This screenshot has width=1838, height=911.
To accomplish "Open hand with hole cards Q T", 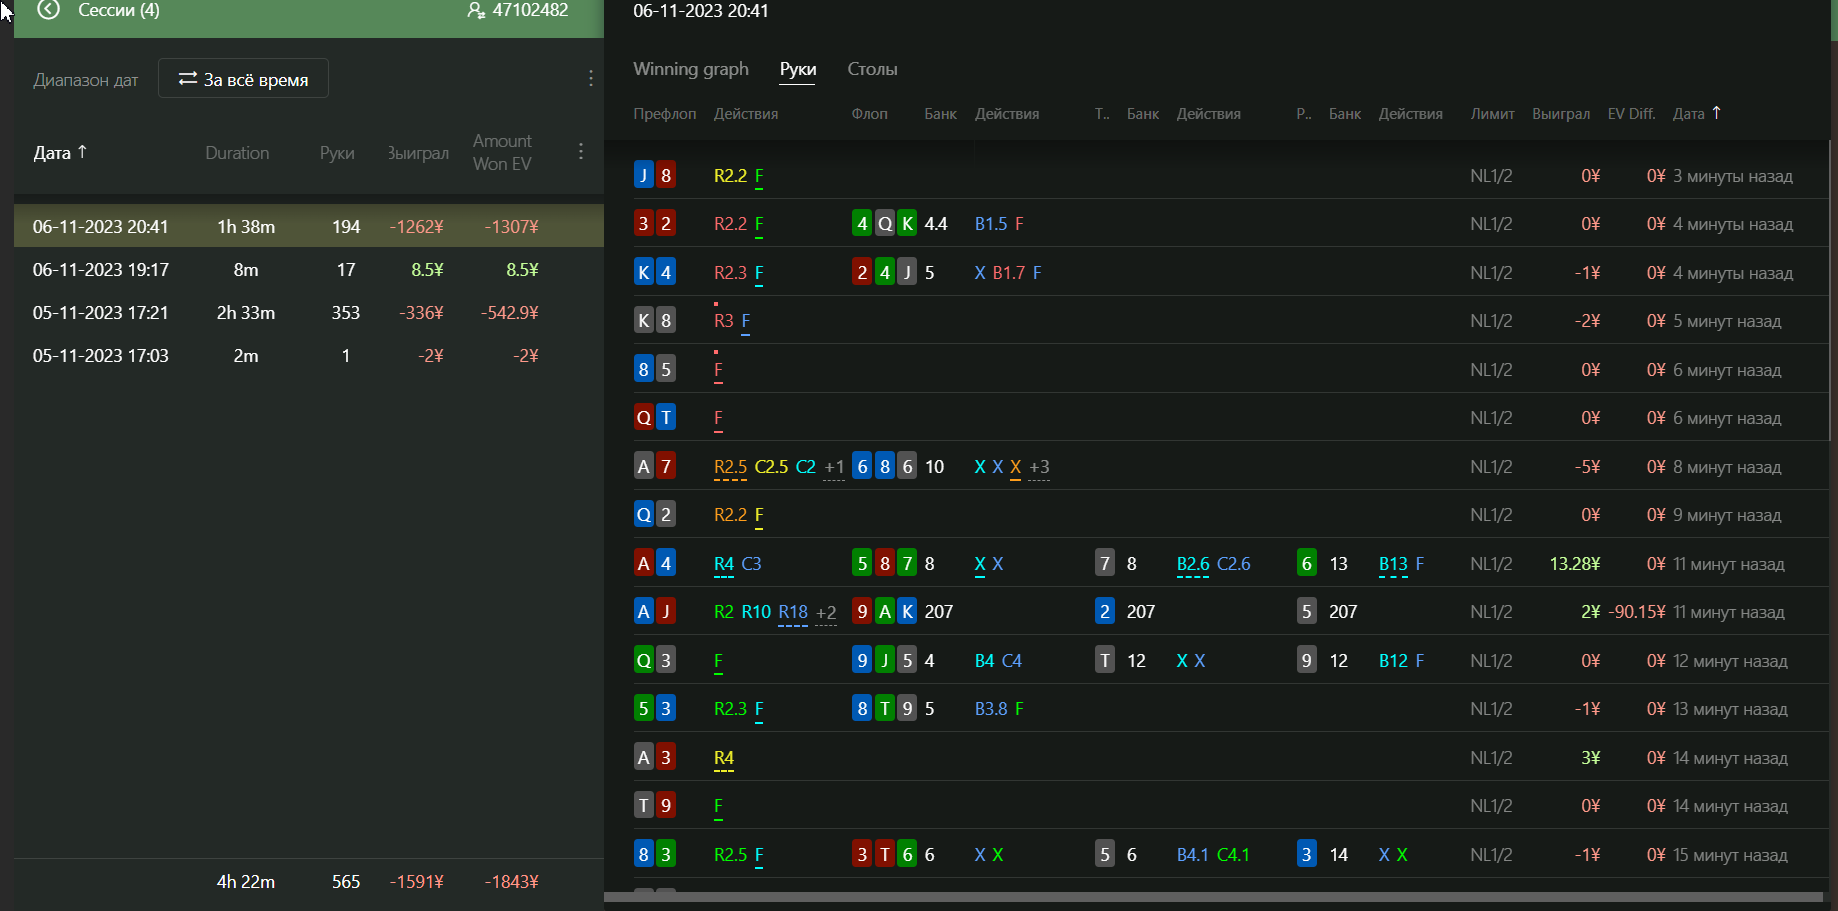I will click(x=1230, y=418).
